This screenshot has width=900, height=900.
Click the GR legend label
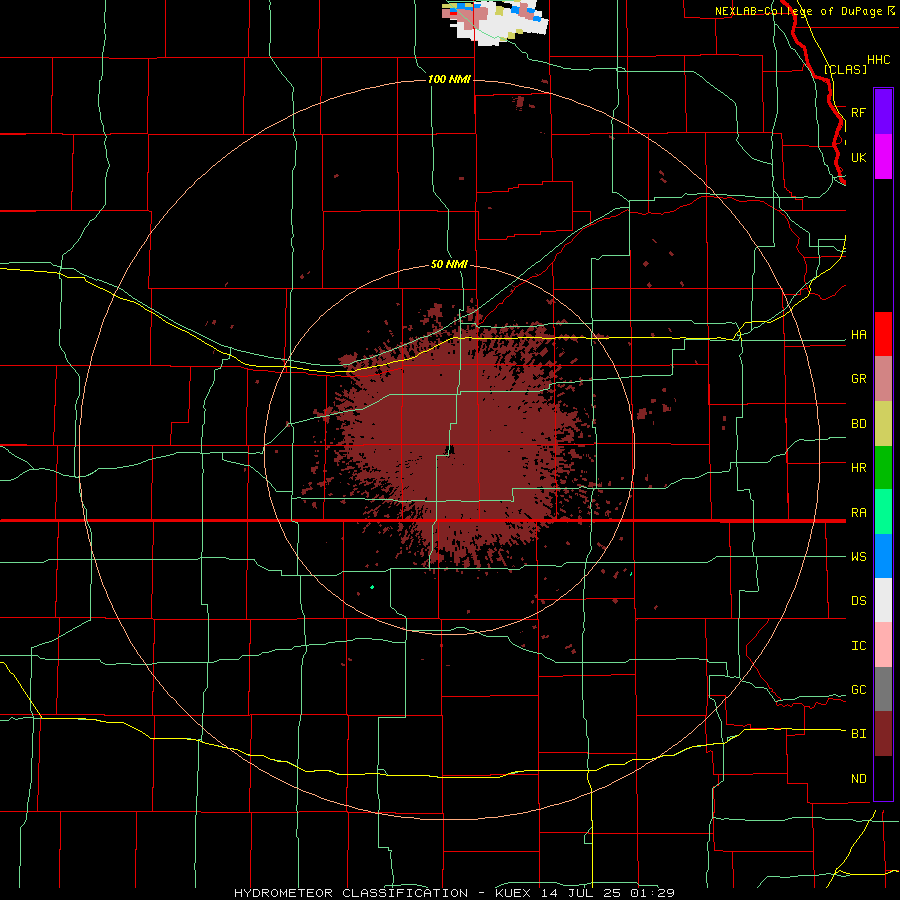(858, 379)
